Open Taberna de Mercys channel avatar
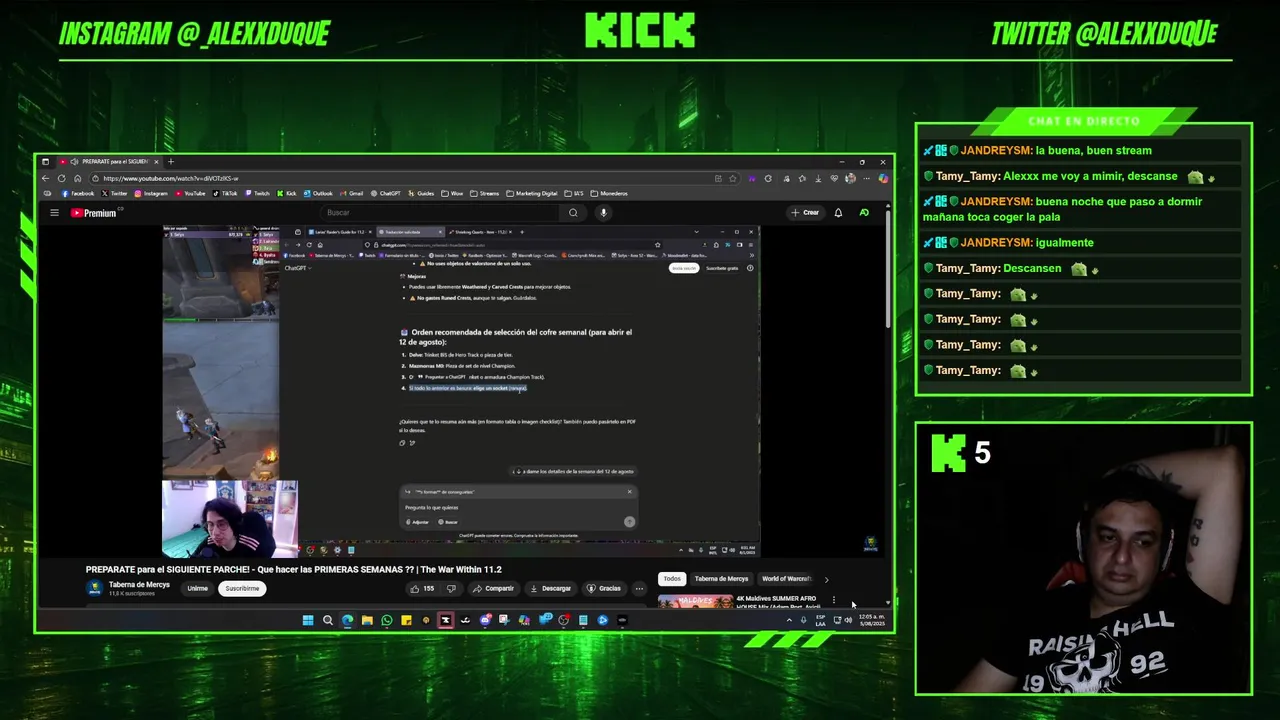The image size is (1280, 720). tap(95, 588)
